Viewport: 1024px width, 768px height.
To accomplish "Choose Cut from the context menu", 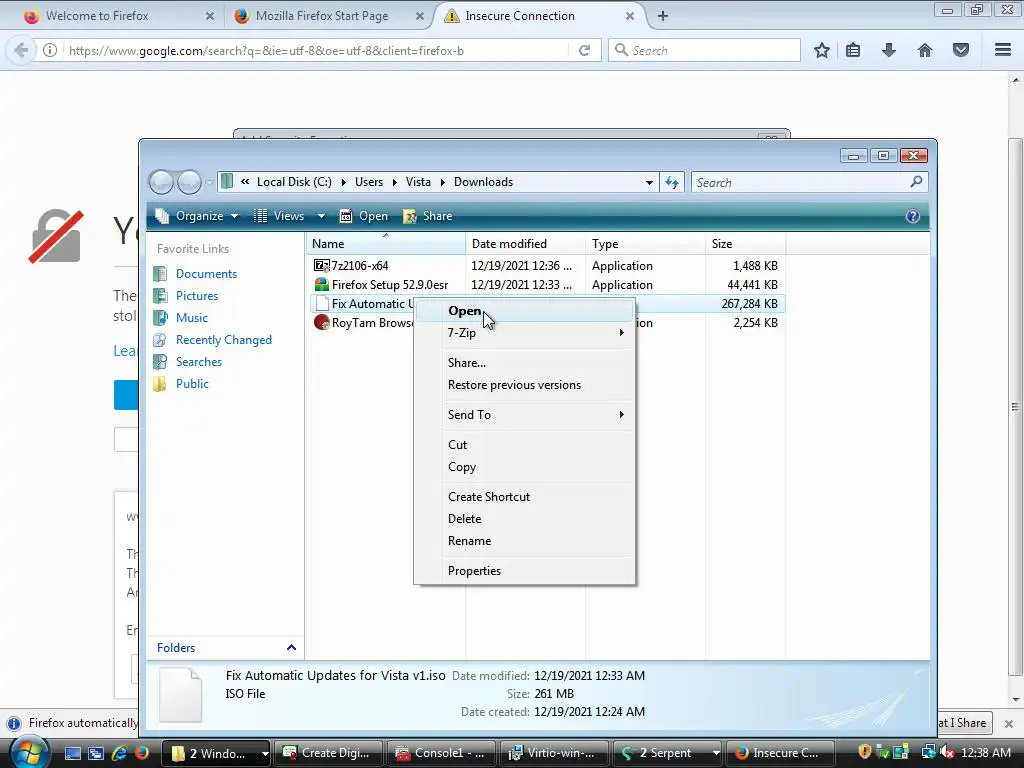I will click(x=524, y=445).
